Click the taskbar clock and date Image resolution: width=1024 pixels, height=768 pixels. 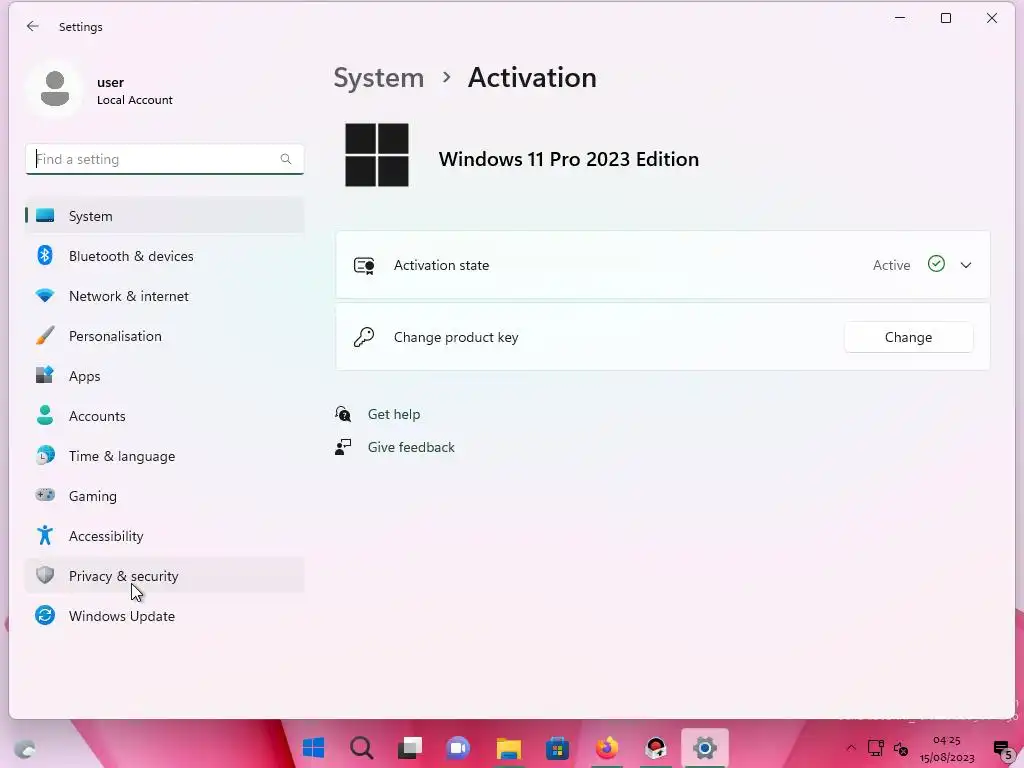coord(947,748)
